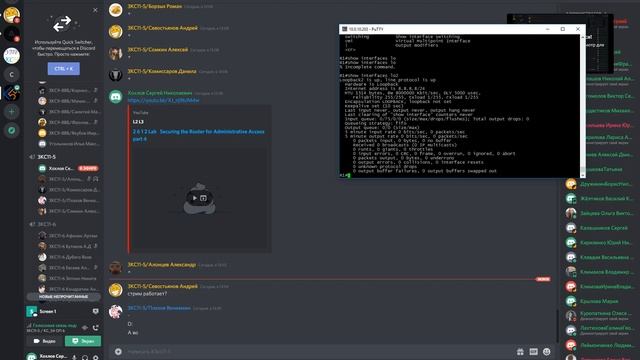Select ЭКСП-5/Комиссаров in voice channel list
This screenshot has height=360, width=640.
point(68,190)
